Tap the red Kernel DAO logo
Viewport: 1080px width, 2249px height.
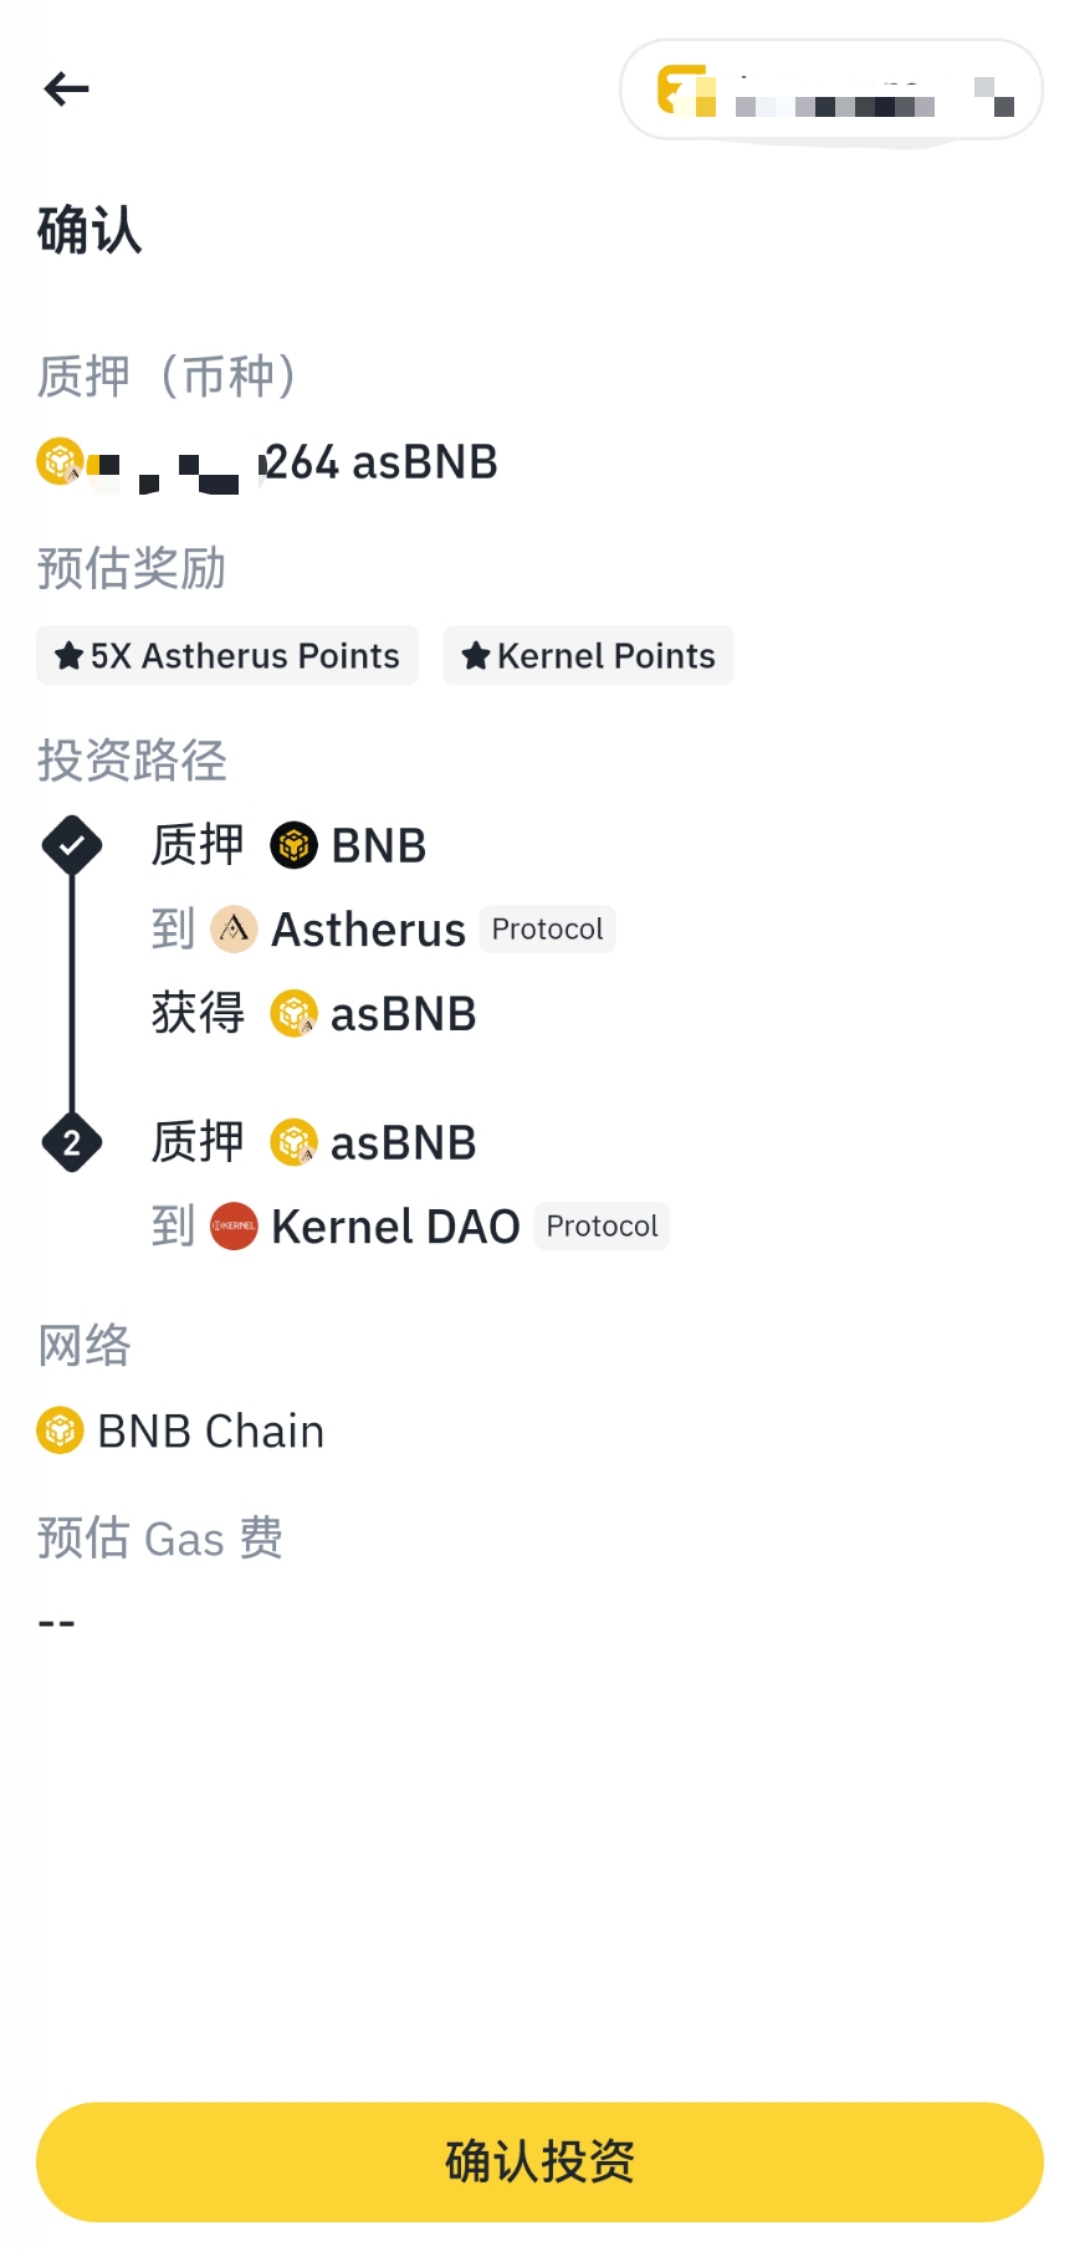234,1226
